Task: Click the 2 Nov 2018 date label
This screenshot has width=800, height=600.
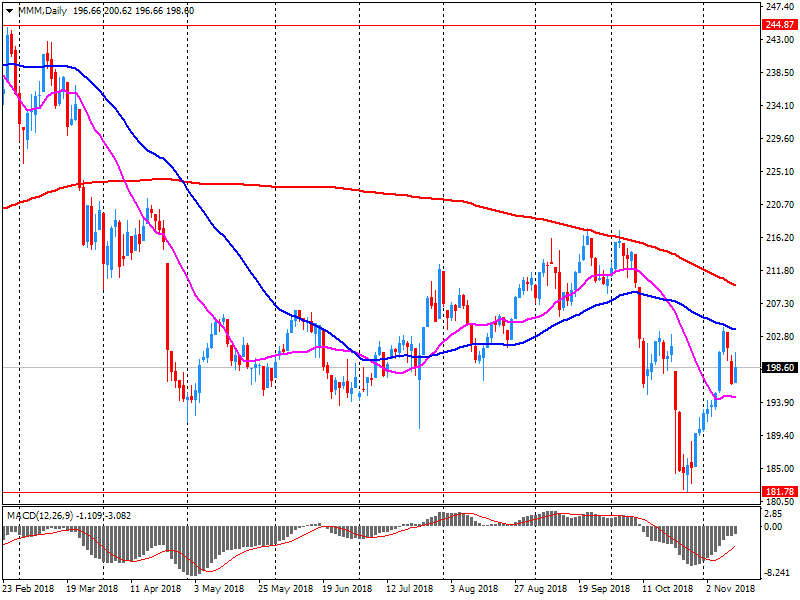Action: pos(730,589)
